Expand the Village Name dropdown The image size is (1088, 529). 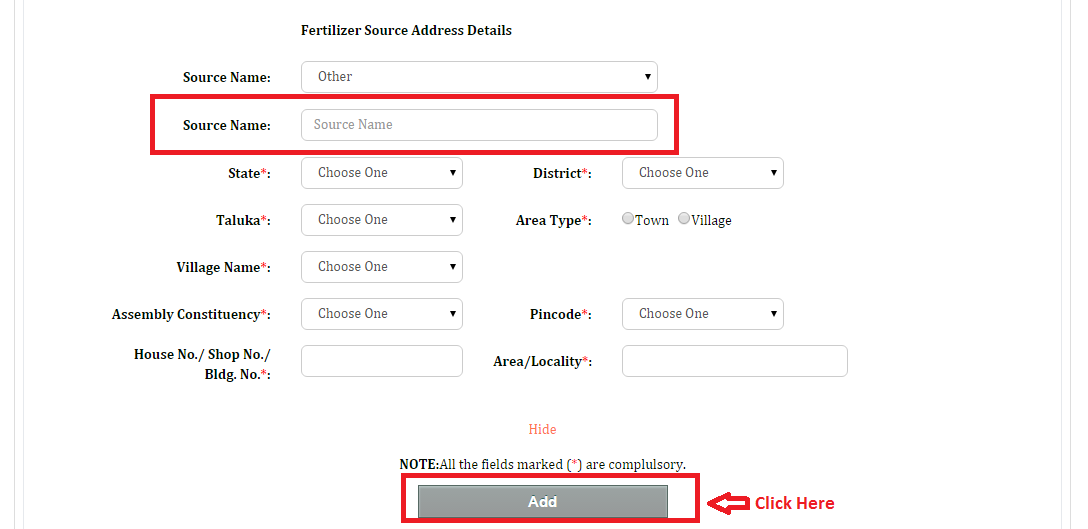point(381,267)
